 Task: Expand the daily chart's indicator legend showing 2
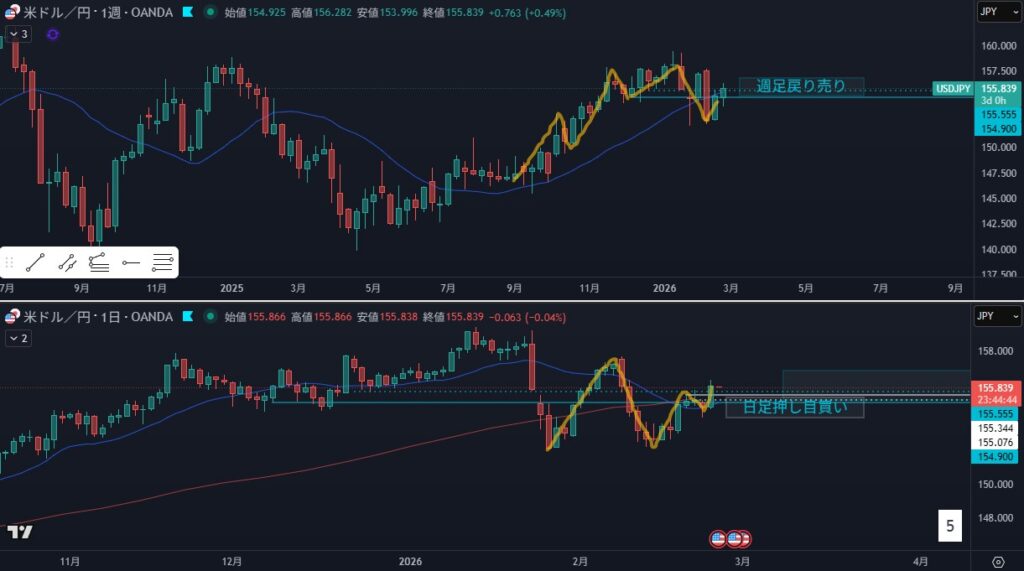(x=19, y=339)
